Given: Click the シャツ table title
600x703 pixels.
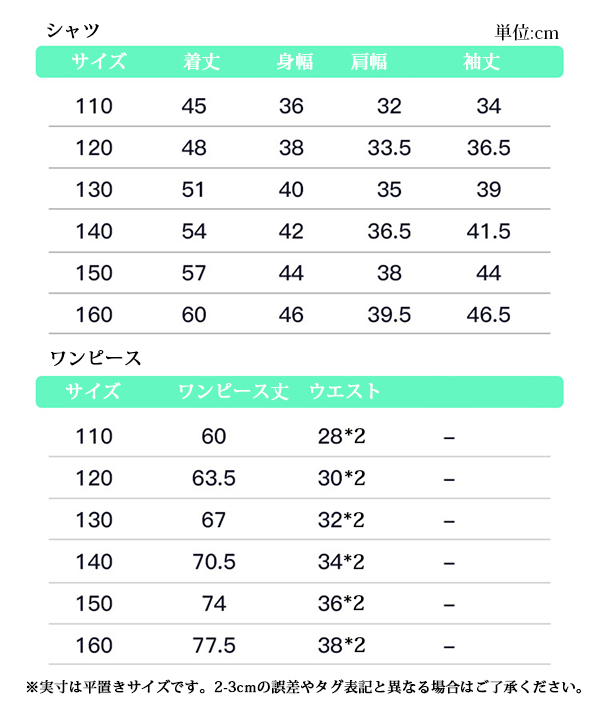Looking at the screenshot, I should 73,31.
